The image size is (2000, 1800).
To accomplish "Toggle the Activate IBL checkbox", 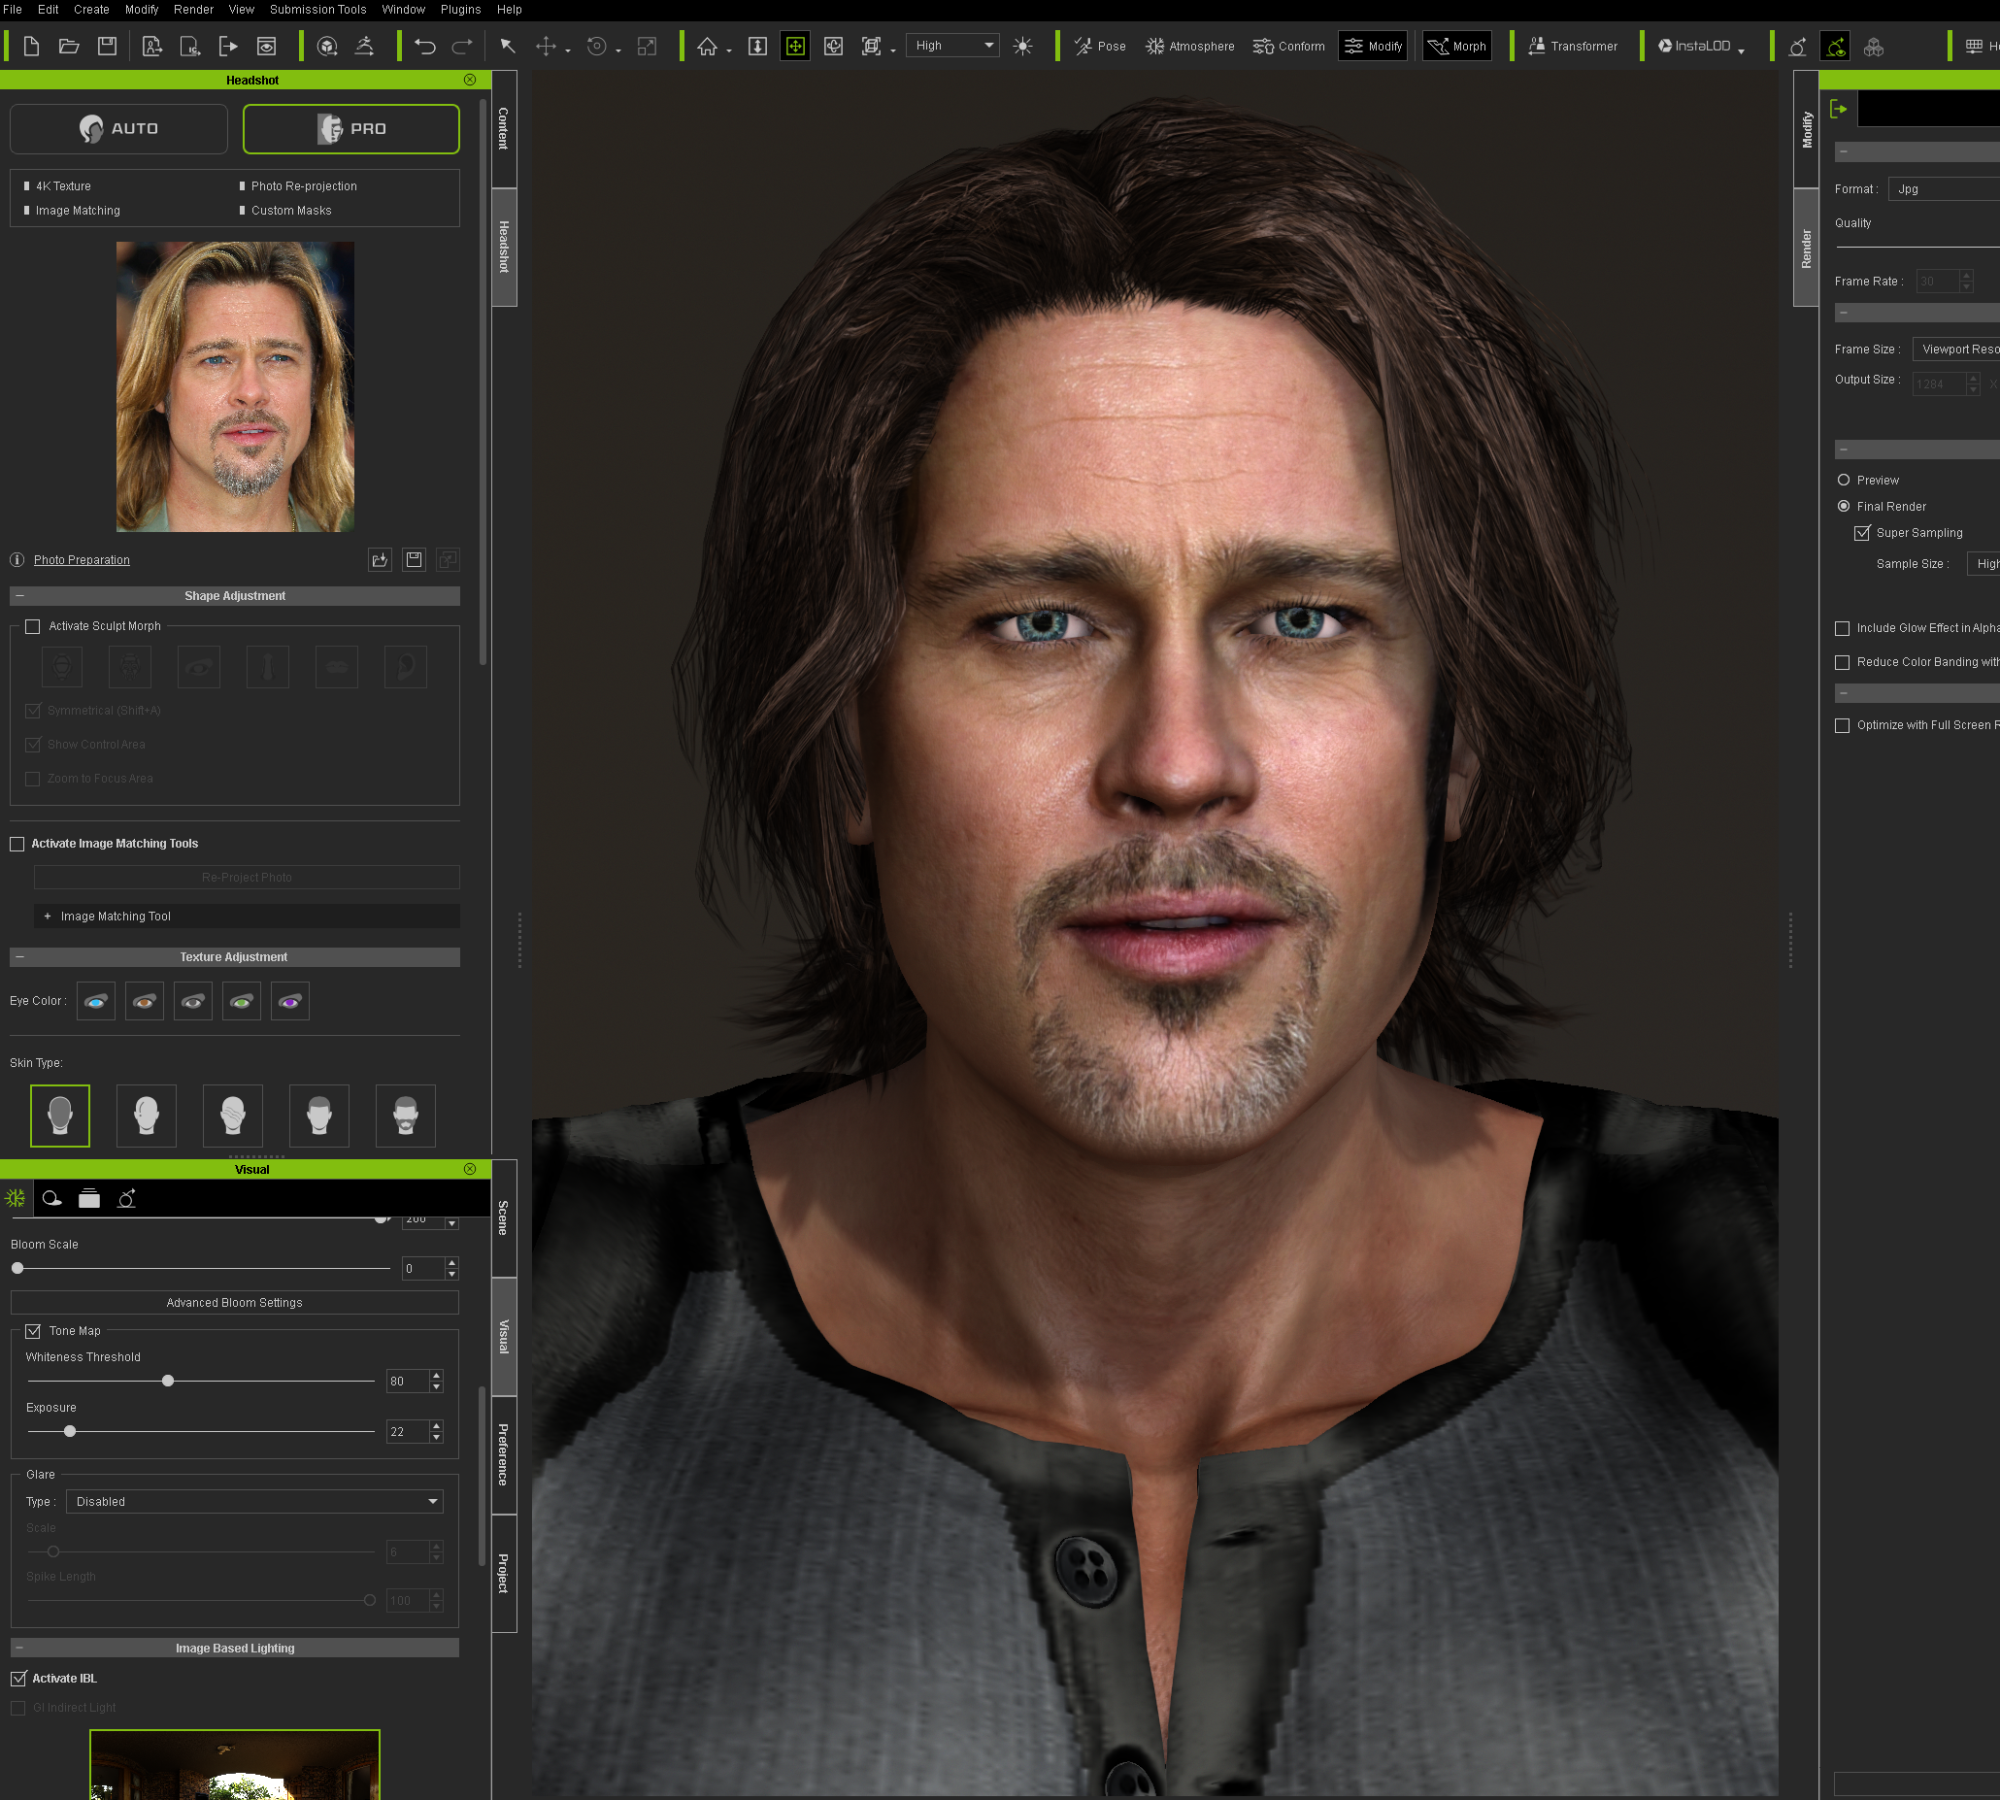I will coord(18,1678).
